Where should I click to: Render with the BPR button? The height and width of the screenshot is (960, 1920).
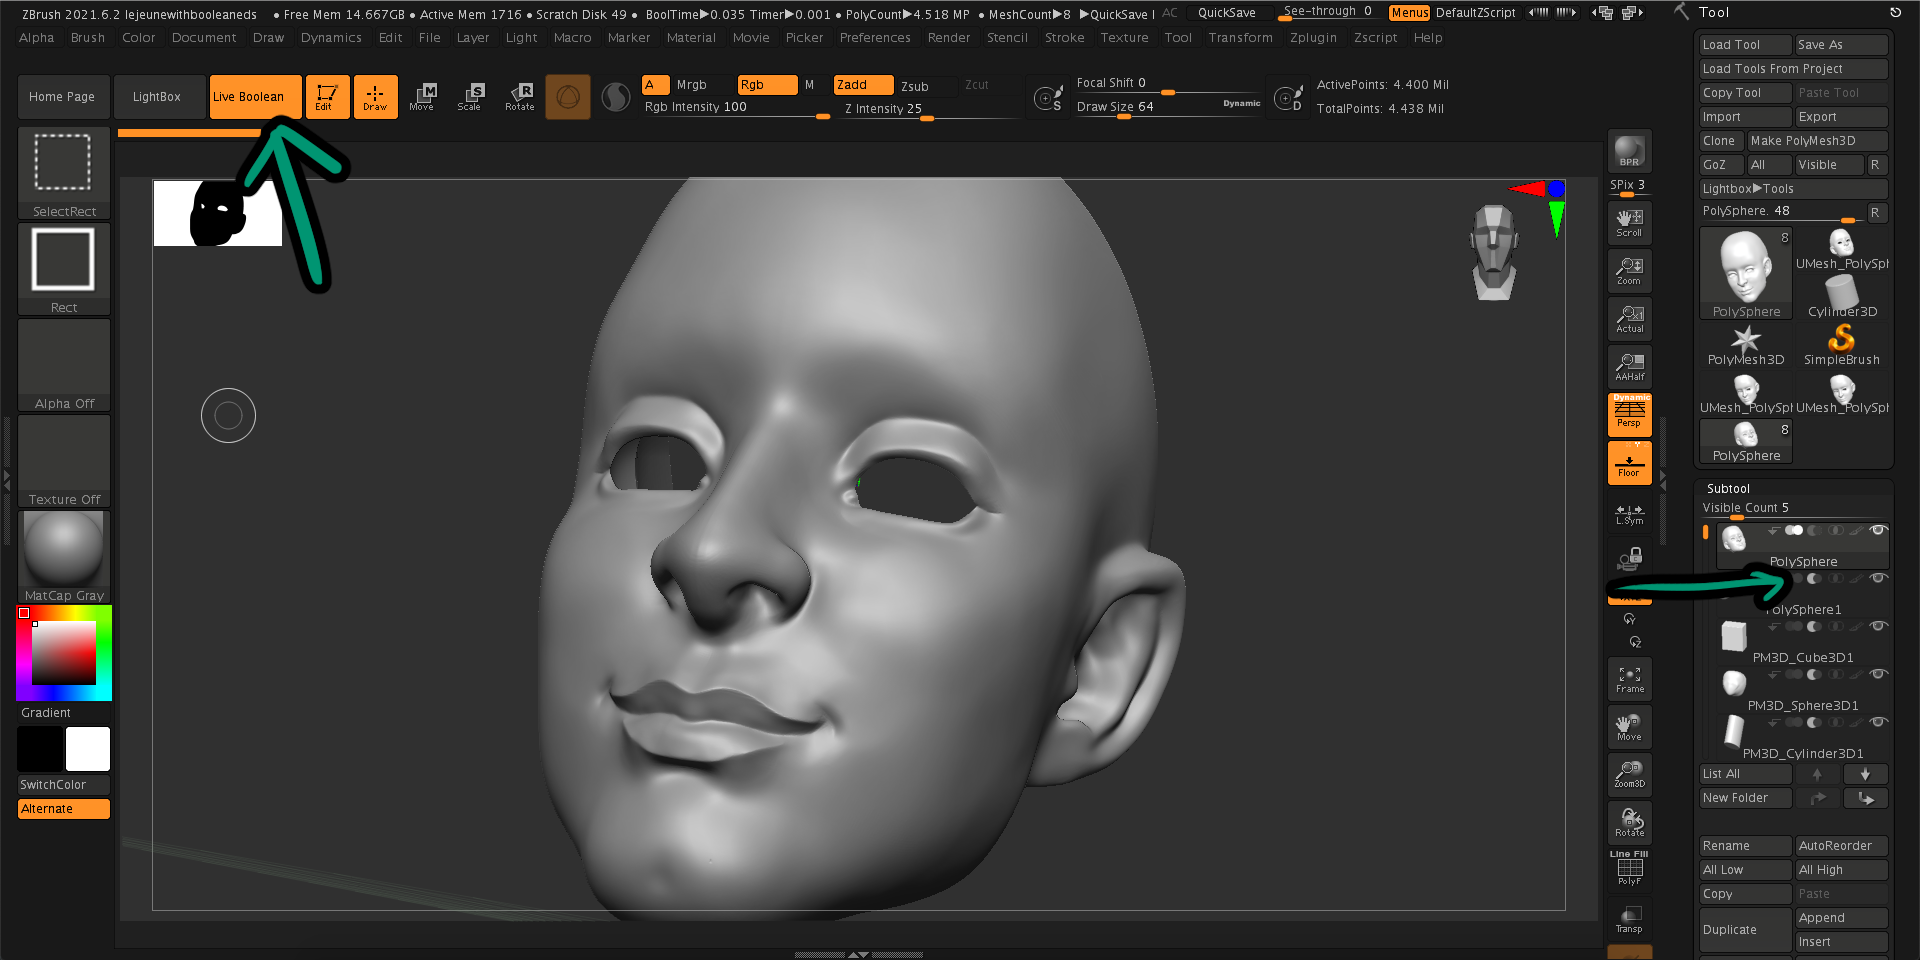click(1629, 150)
